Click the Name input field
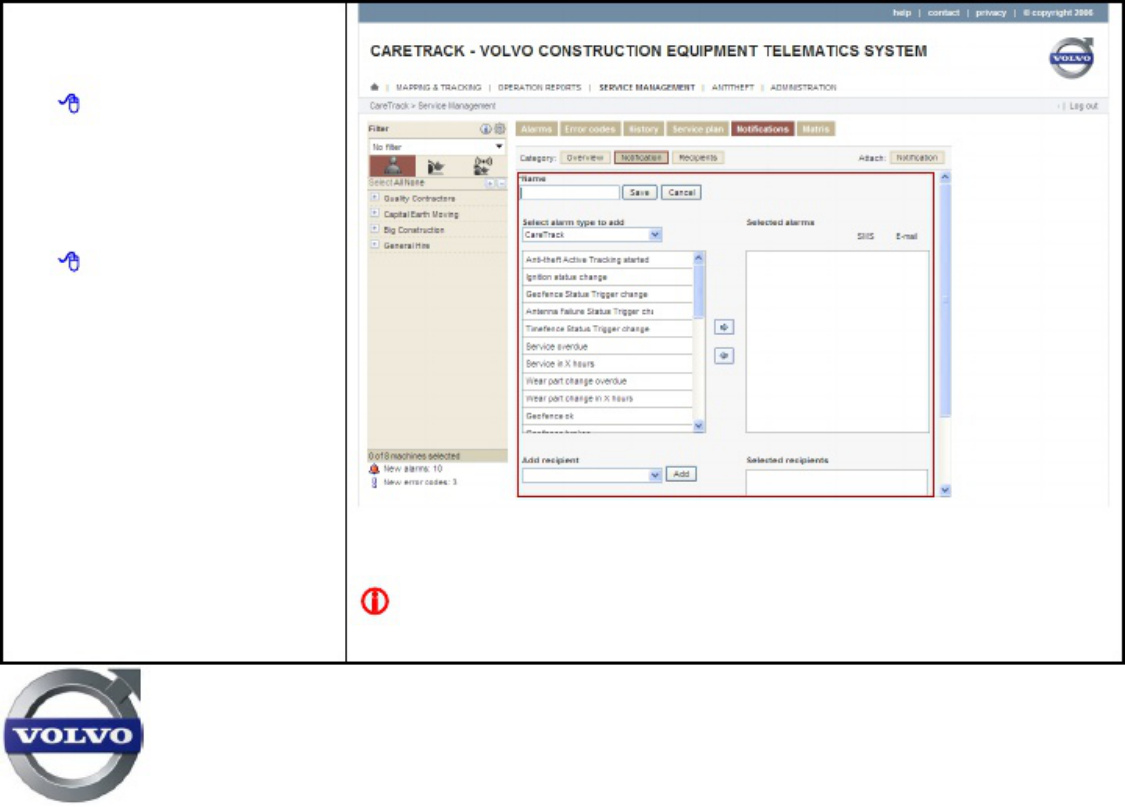 pyautogui.click(x=570, y=192)
